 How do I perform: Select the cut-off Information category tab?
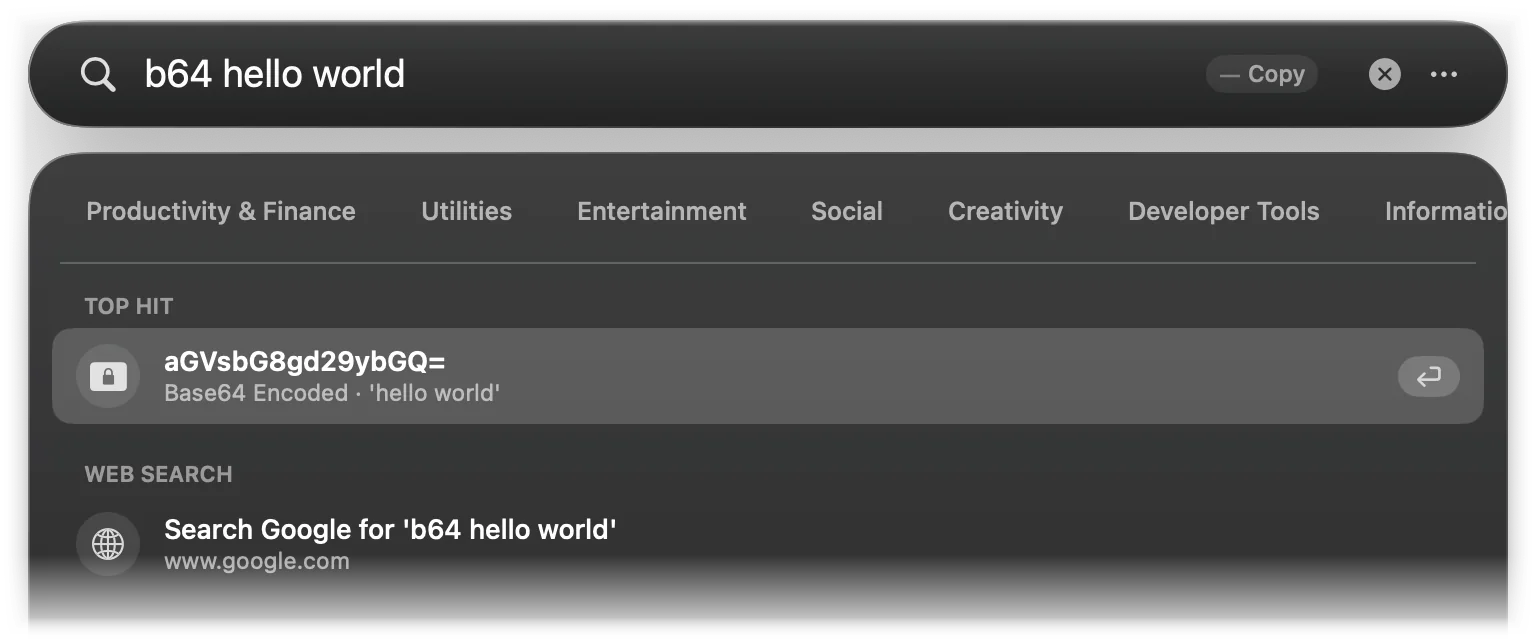coord(1445,211)
